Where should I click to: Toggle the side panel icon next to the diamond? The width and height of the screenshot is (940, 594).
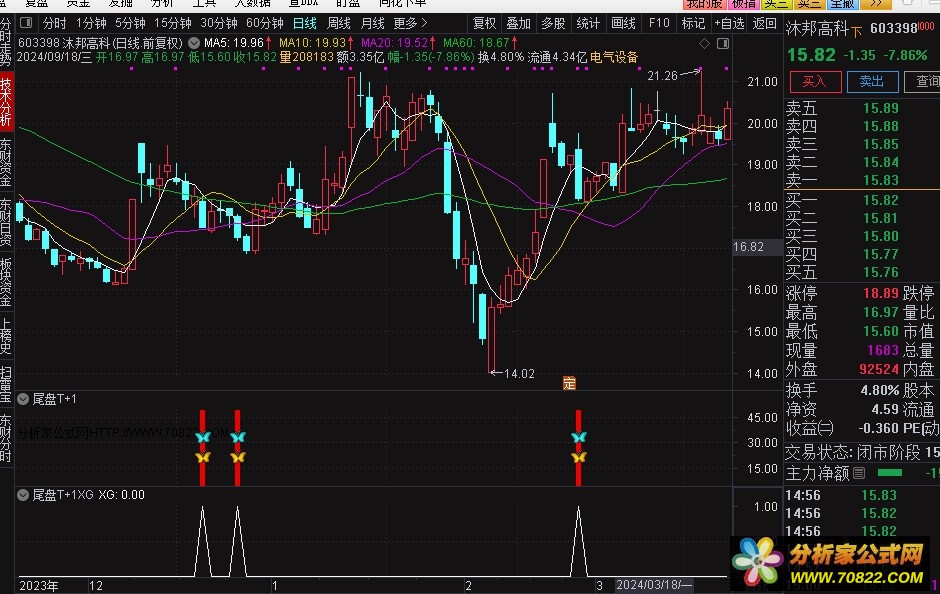(723, 43)
